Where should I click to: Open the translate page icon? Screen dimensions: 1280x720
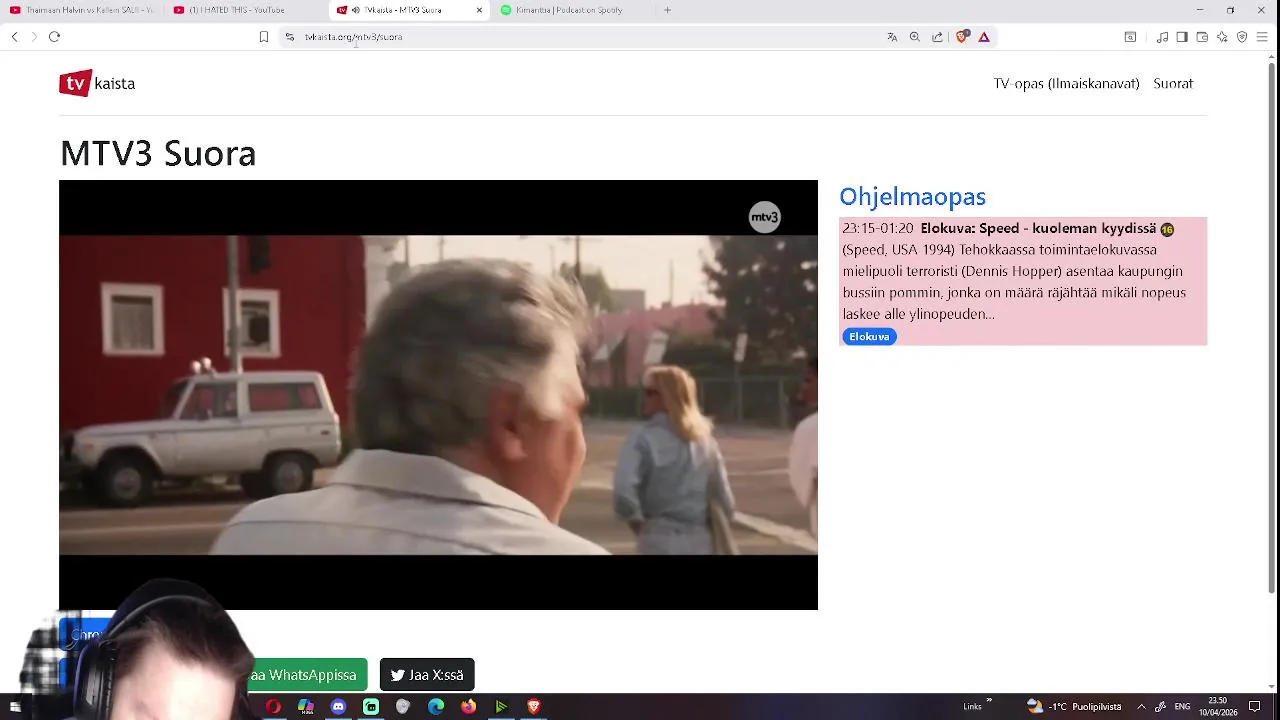(892, 37)
